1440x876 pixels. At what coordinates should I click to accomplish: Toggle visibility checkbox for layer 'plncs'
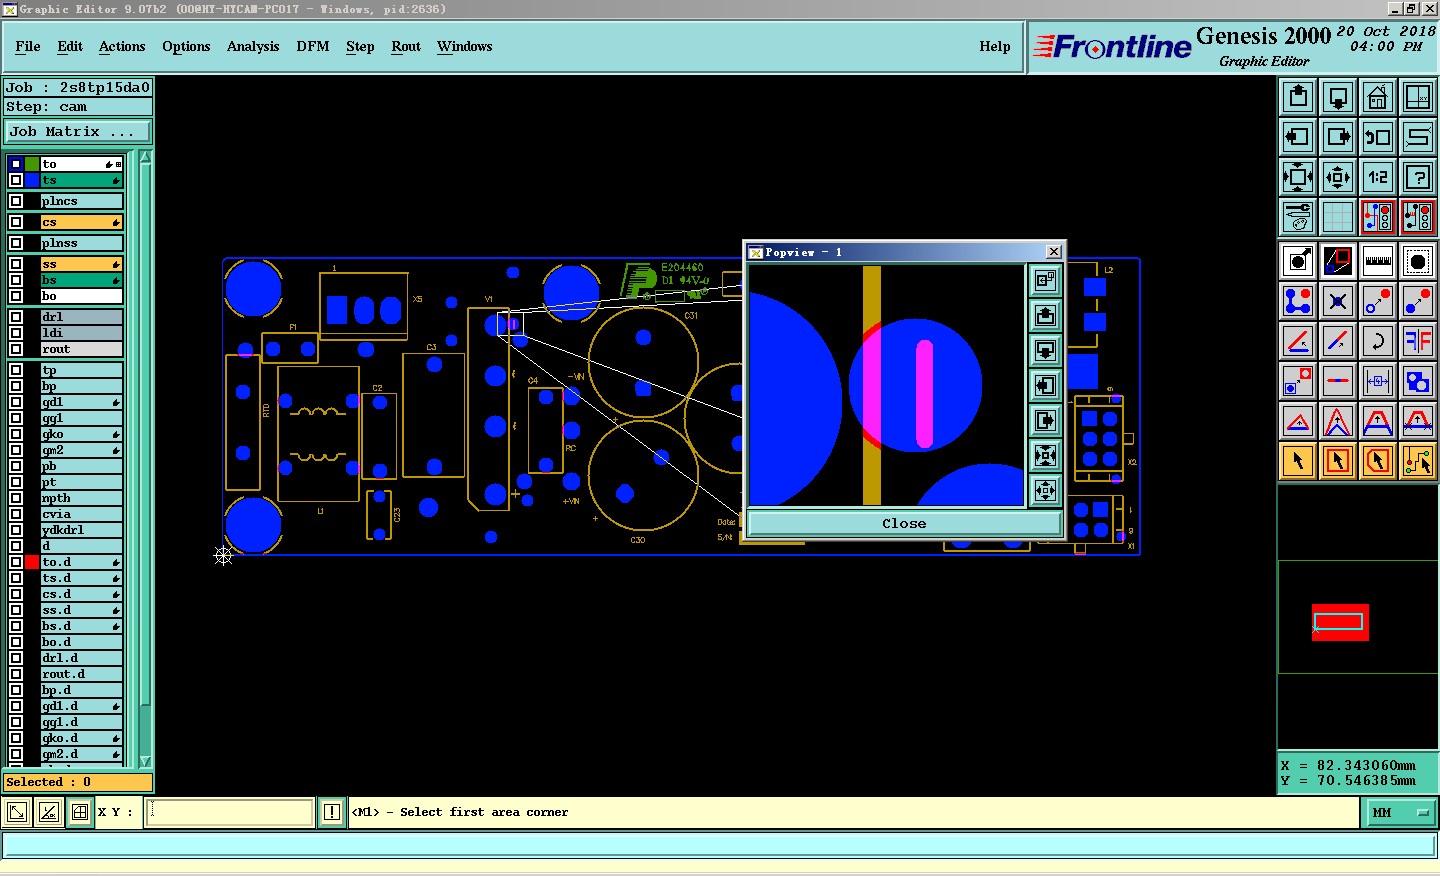point(16,201)
